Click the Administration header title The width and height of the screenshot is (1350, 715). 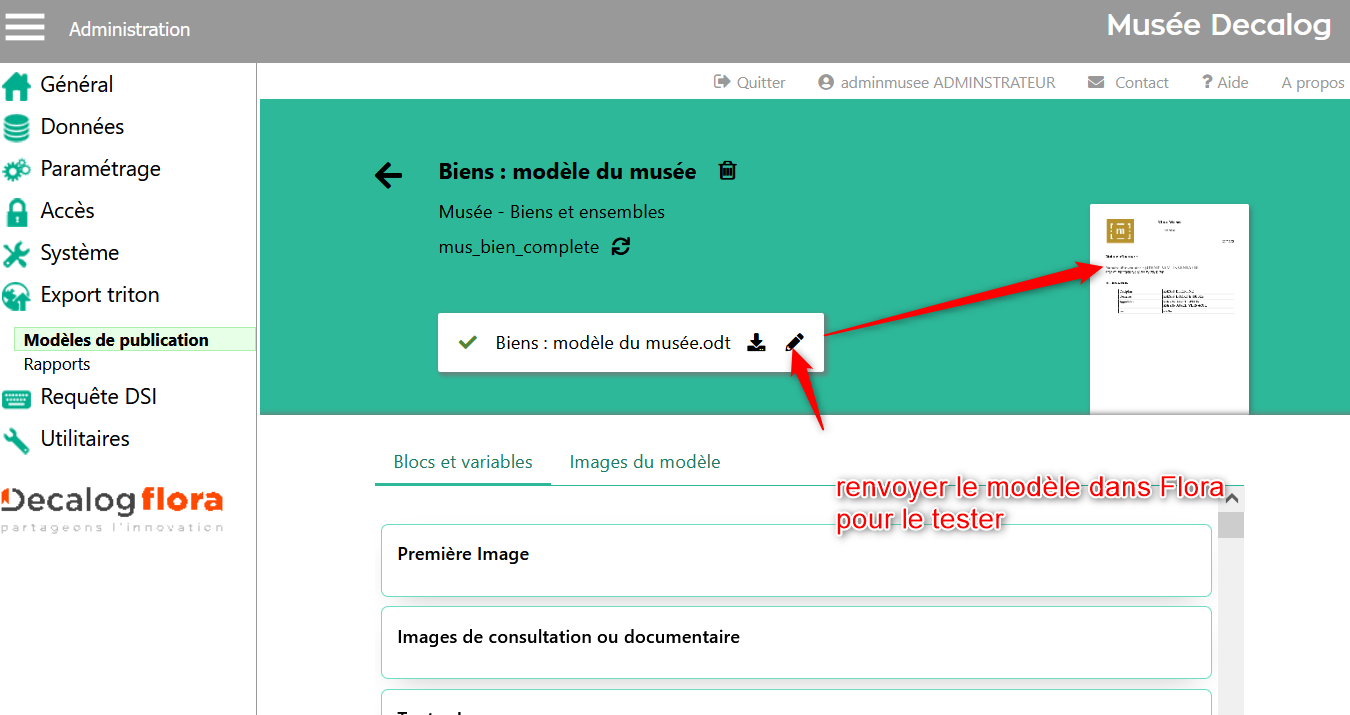click(130, 30)
